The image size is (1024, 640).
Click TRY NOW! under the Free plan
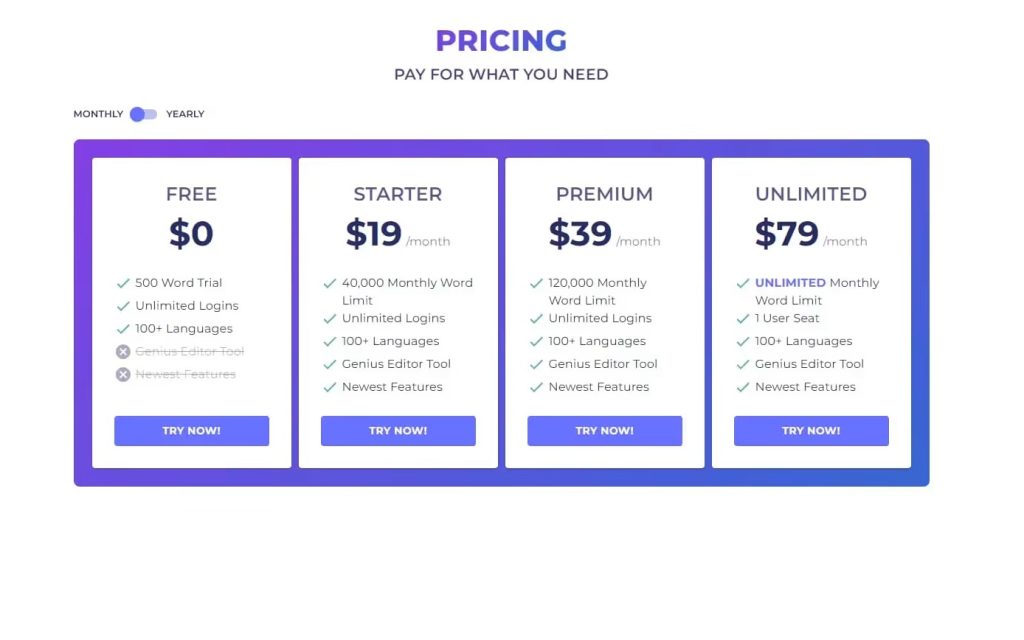click(191, 431)
